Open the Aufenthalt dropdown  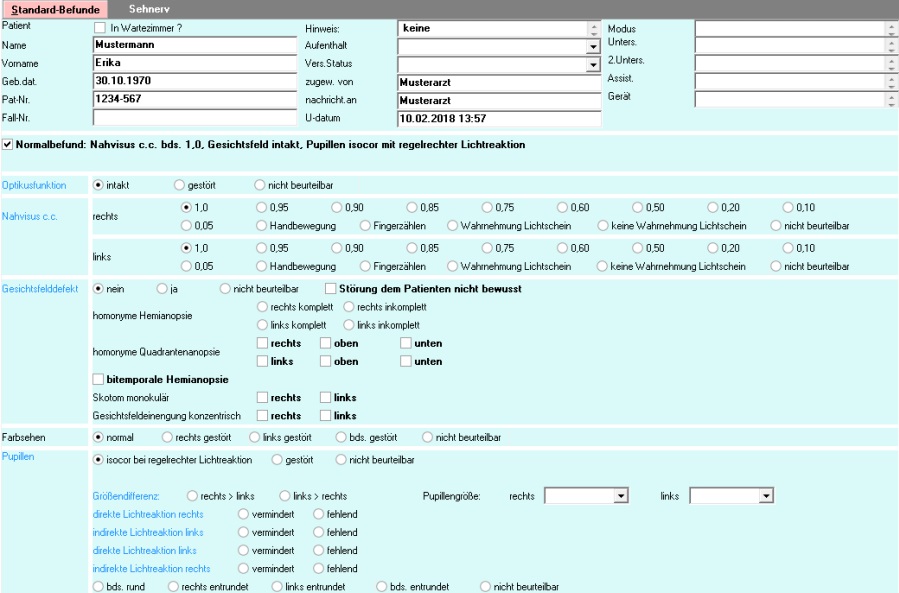coord(593,46)
